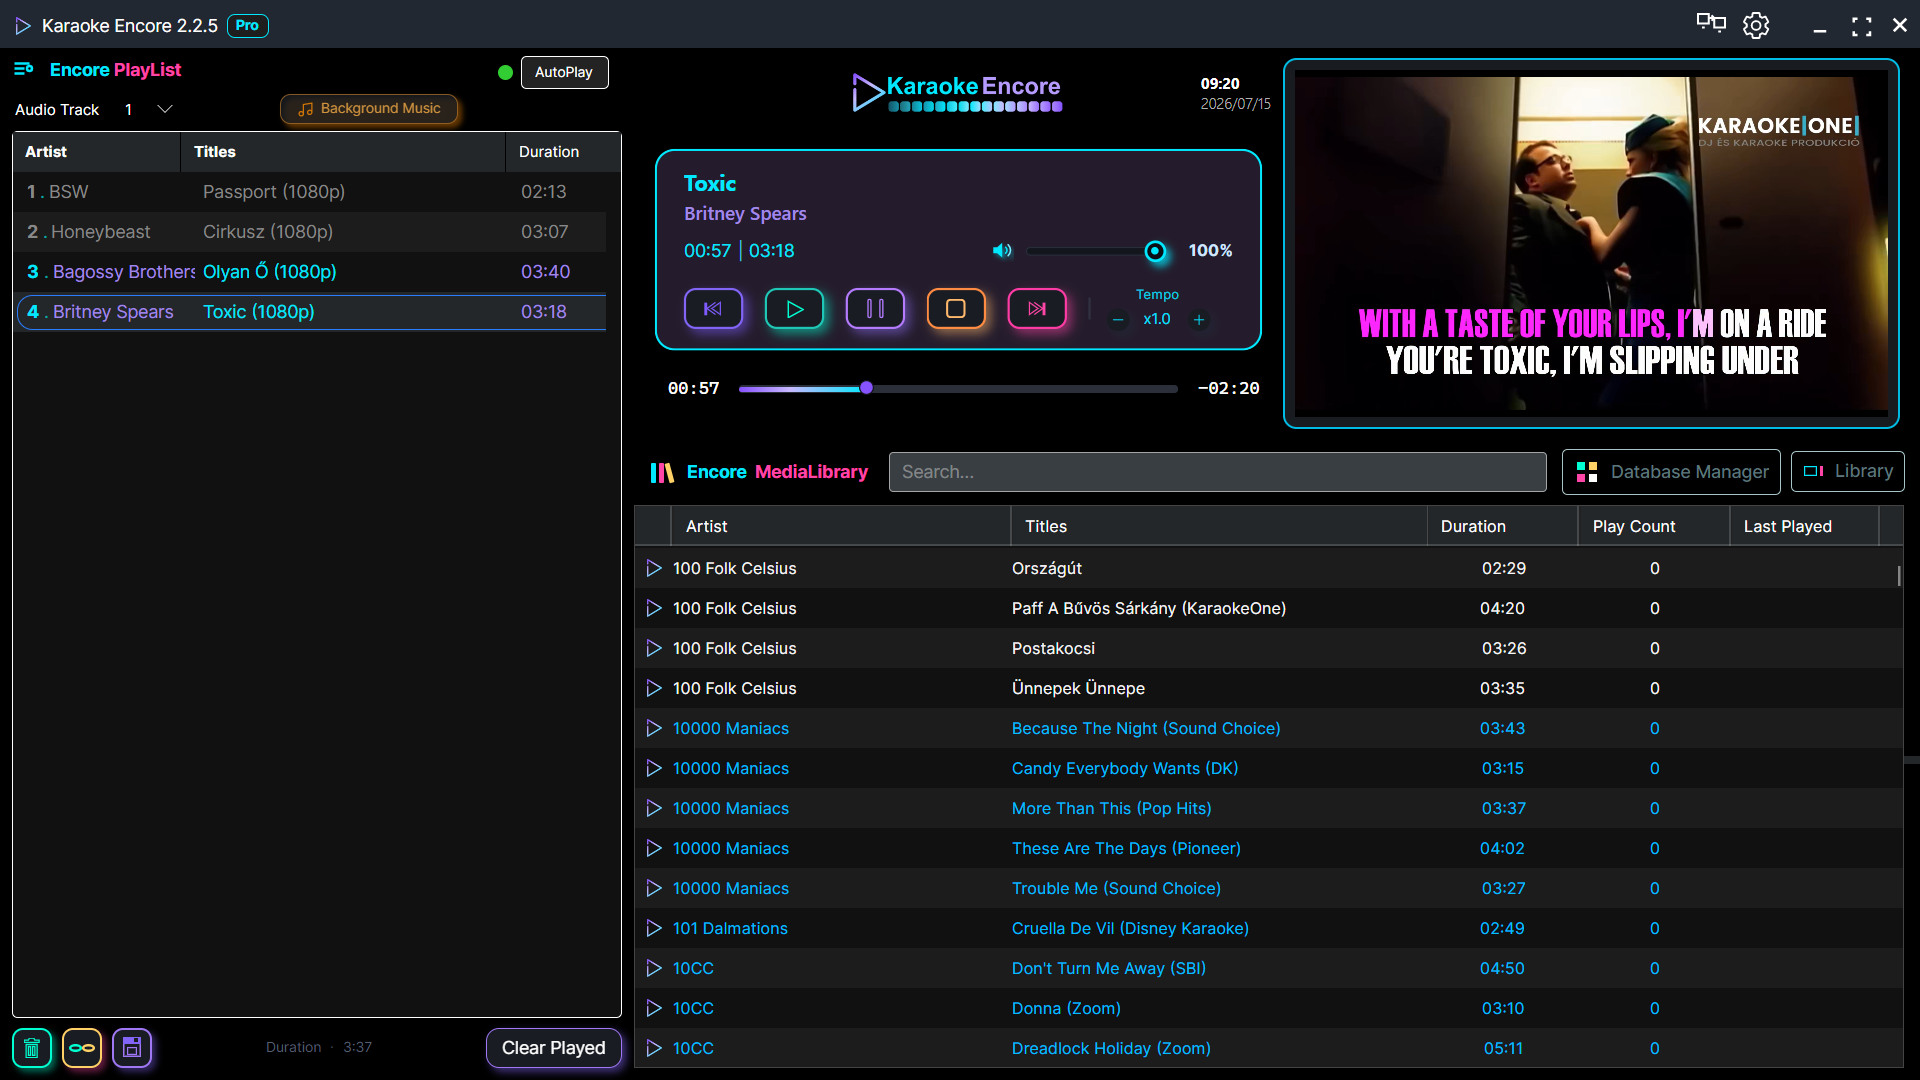Sort library by Titles header
The width and height of the screenshot is (1920, 1080).
(x=1219, y=526)
